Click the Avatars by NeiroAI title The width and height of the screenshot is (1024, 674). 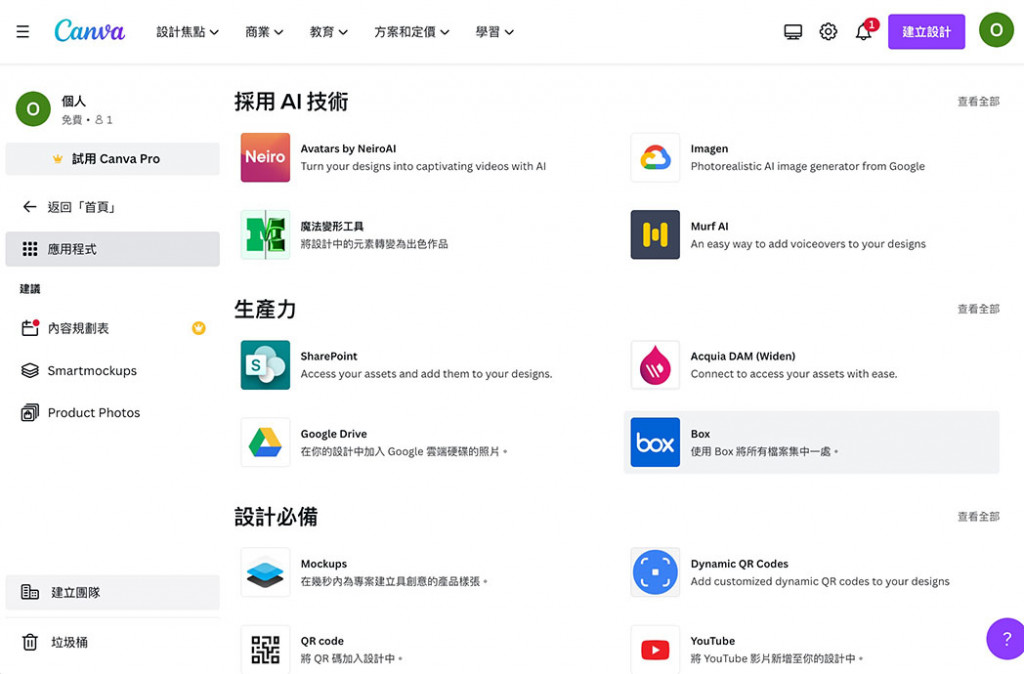tap(348, 148)
